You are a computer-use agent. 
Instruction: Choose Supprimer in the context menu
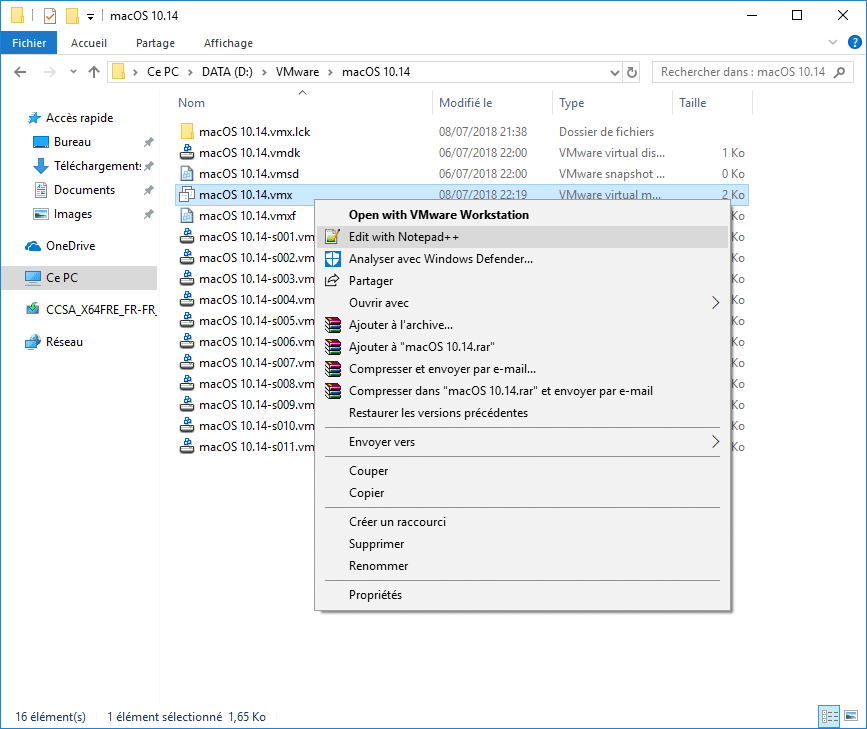coord(523,544)
